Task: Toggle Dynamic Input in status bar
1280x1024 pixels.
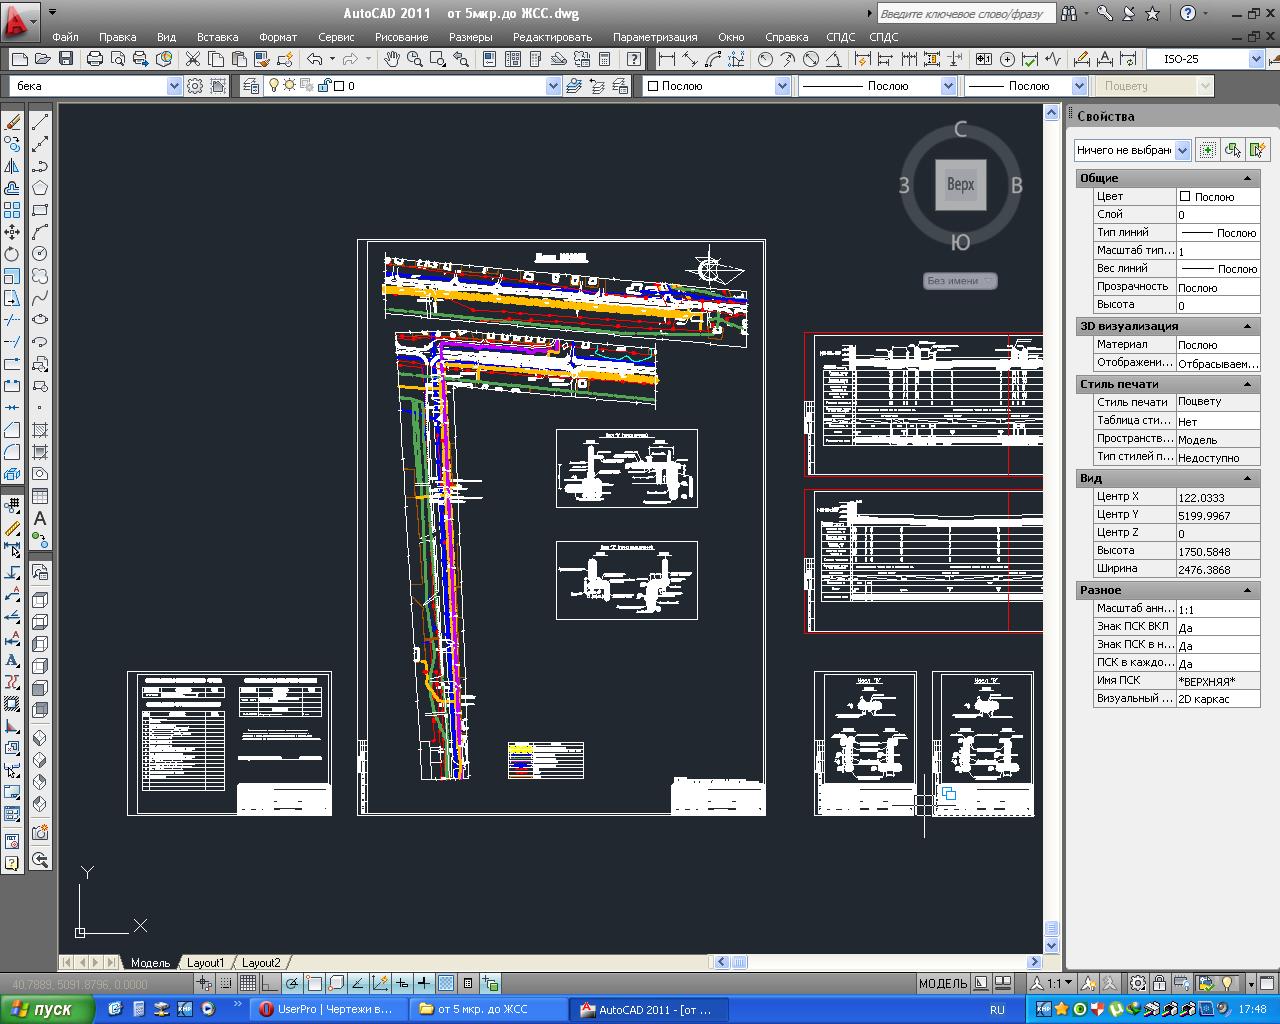Action: point(402,983)
